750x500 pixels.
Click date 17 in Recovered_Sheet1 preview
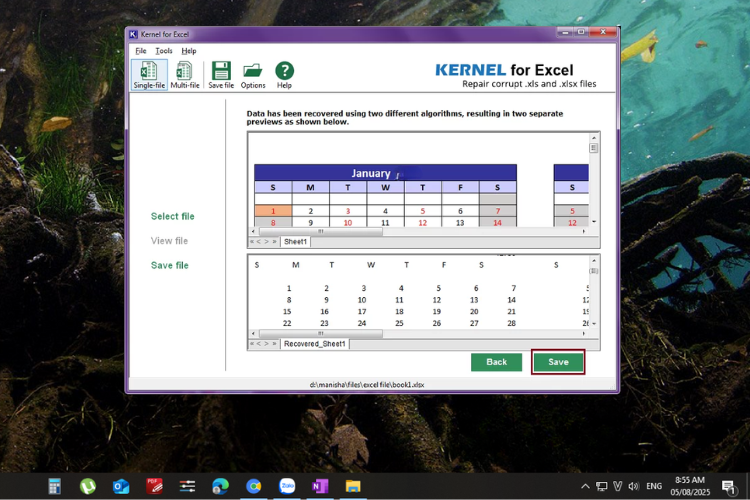point(362,312)
